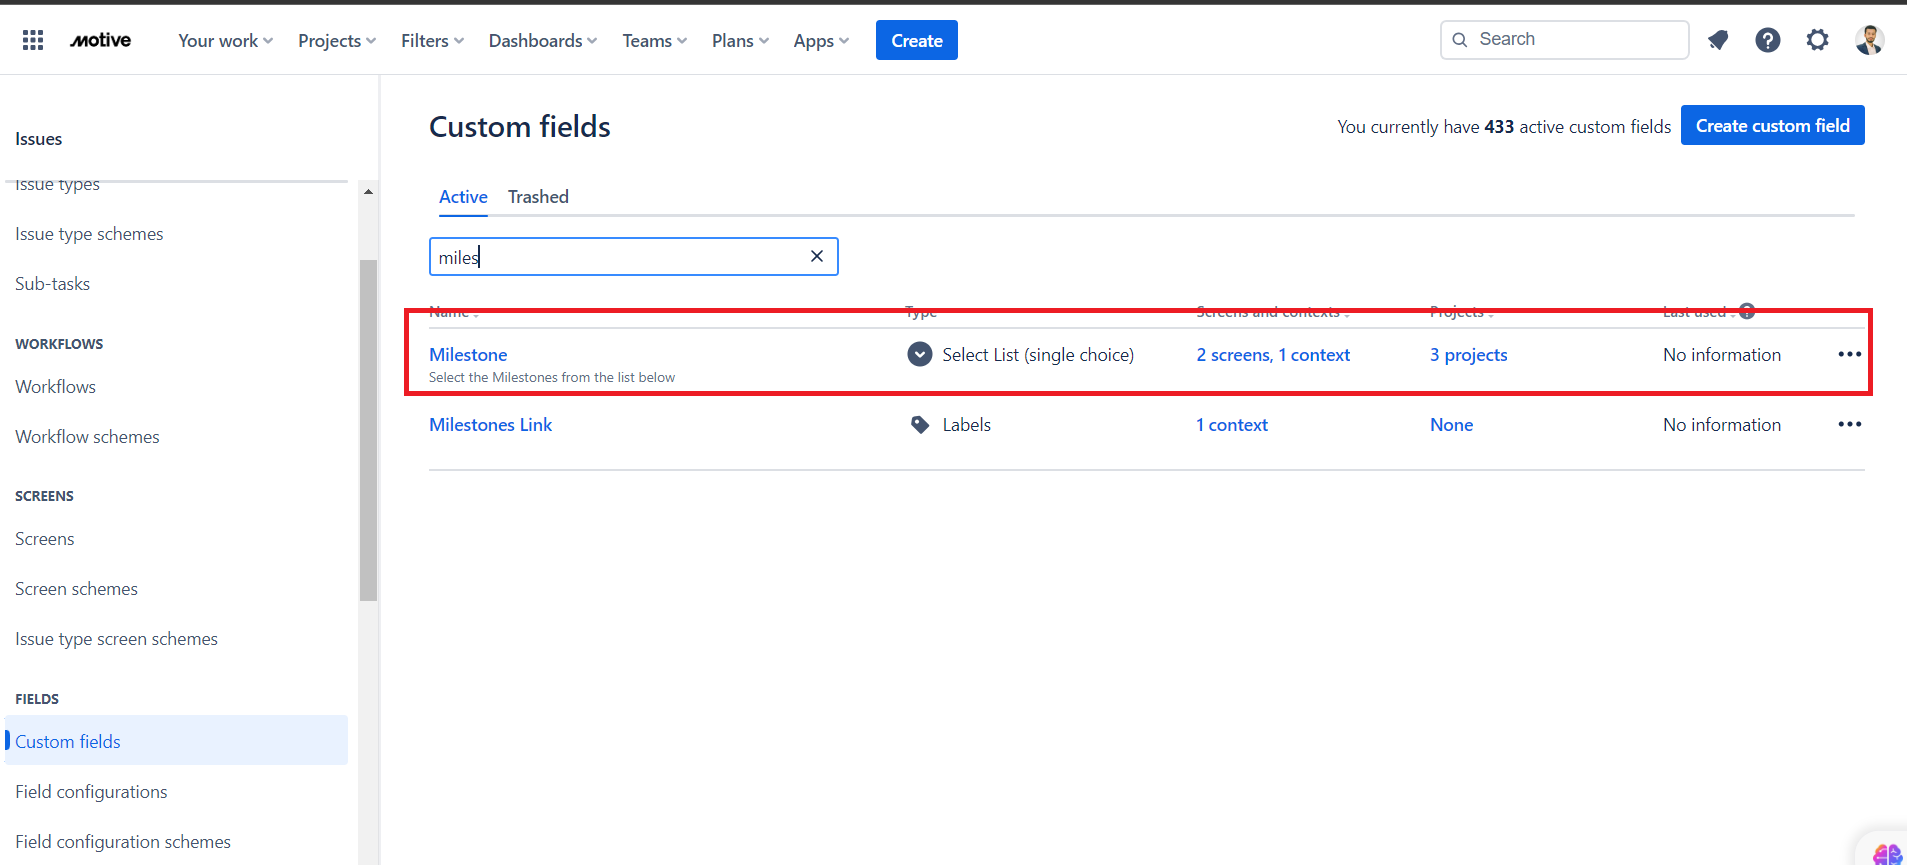This screenshot has width=1907, height=865.
Task: Expand the Teams menu
Action: tap(654, 40)
